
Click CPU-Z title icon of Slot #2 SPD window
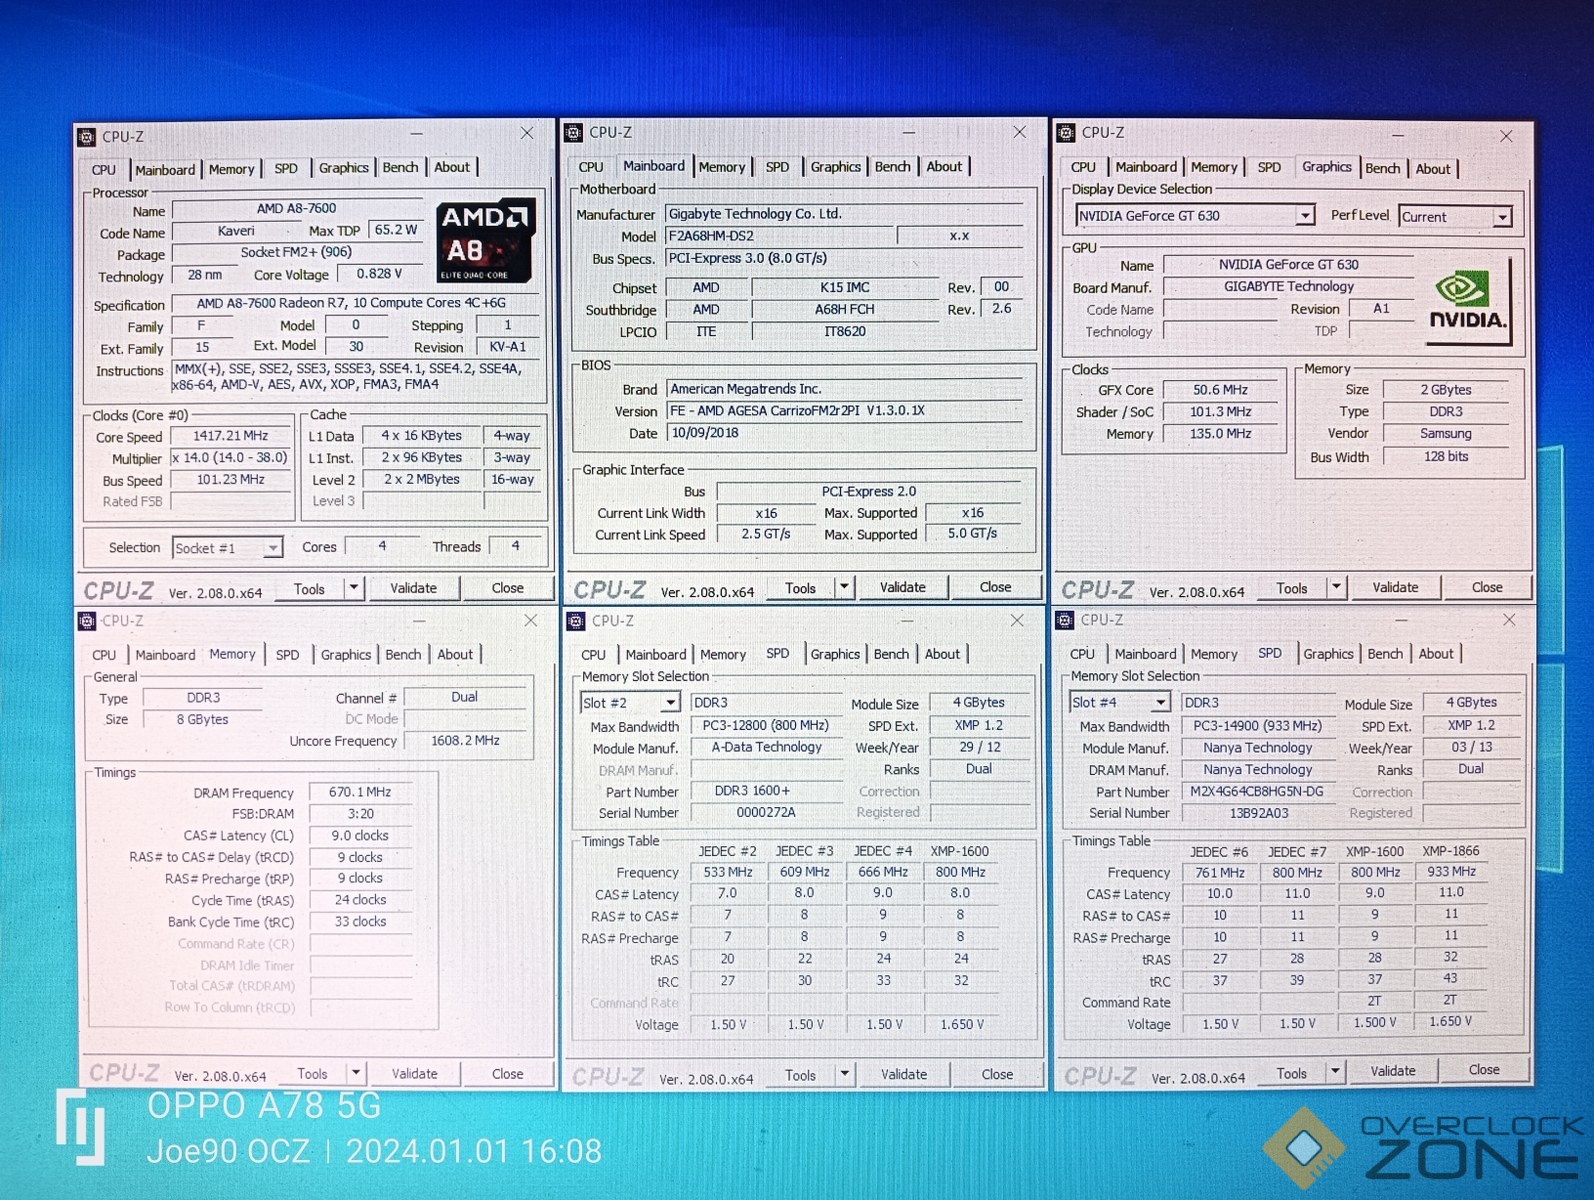click(576, 621)
